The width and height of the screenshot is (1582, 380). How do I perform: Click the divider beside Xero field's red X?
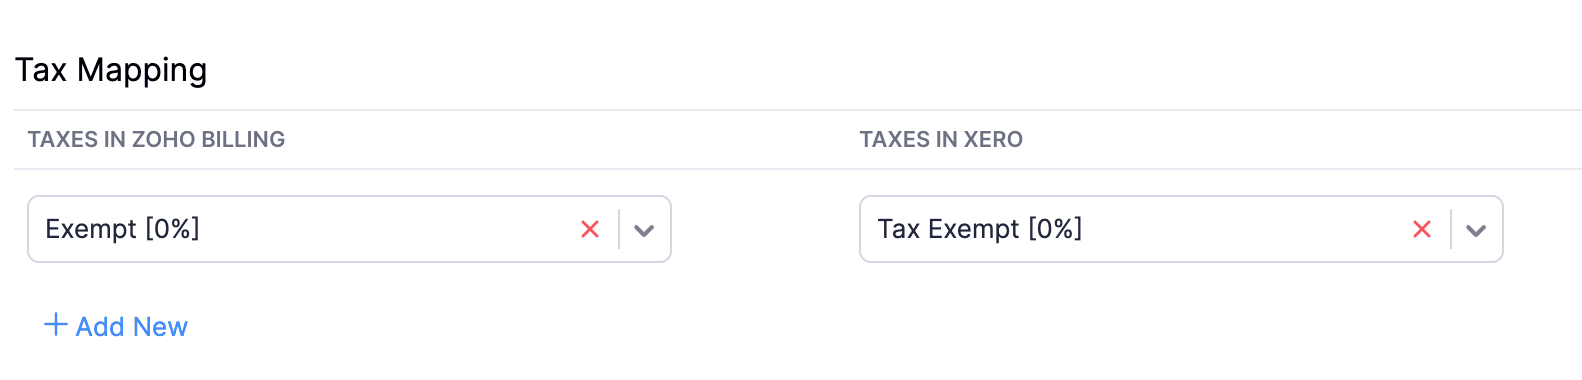[1451, 229]
